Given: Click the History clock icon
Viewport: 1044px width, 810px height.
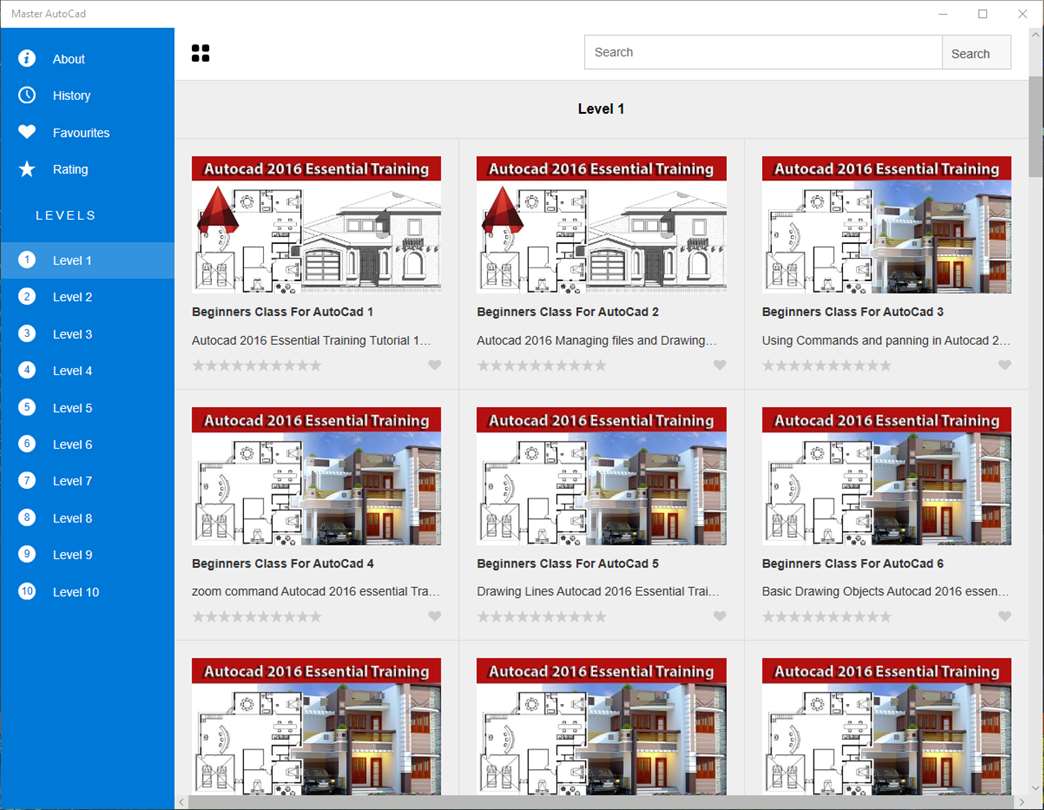Looking at the screenshot, I should click(27, 95).
